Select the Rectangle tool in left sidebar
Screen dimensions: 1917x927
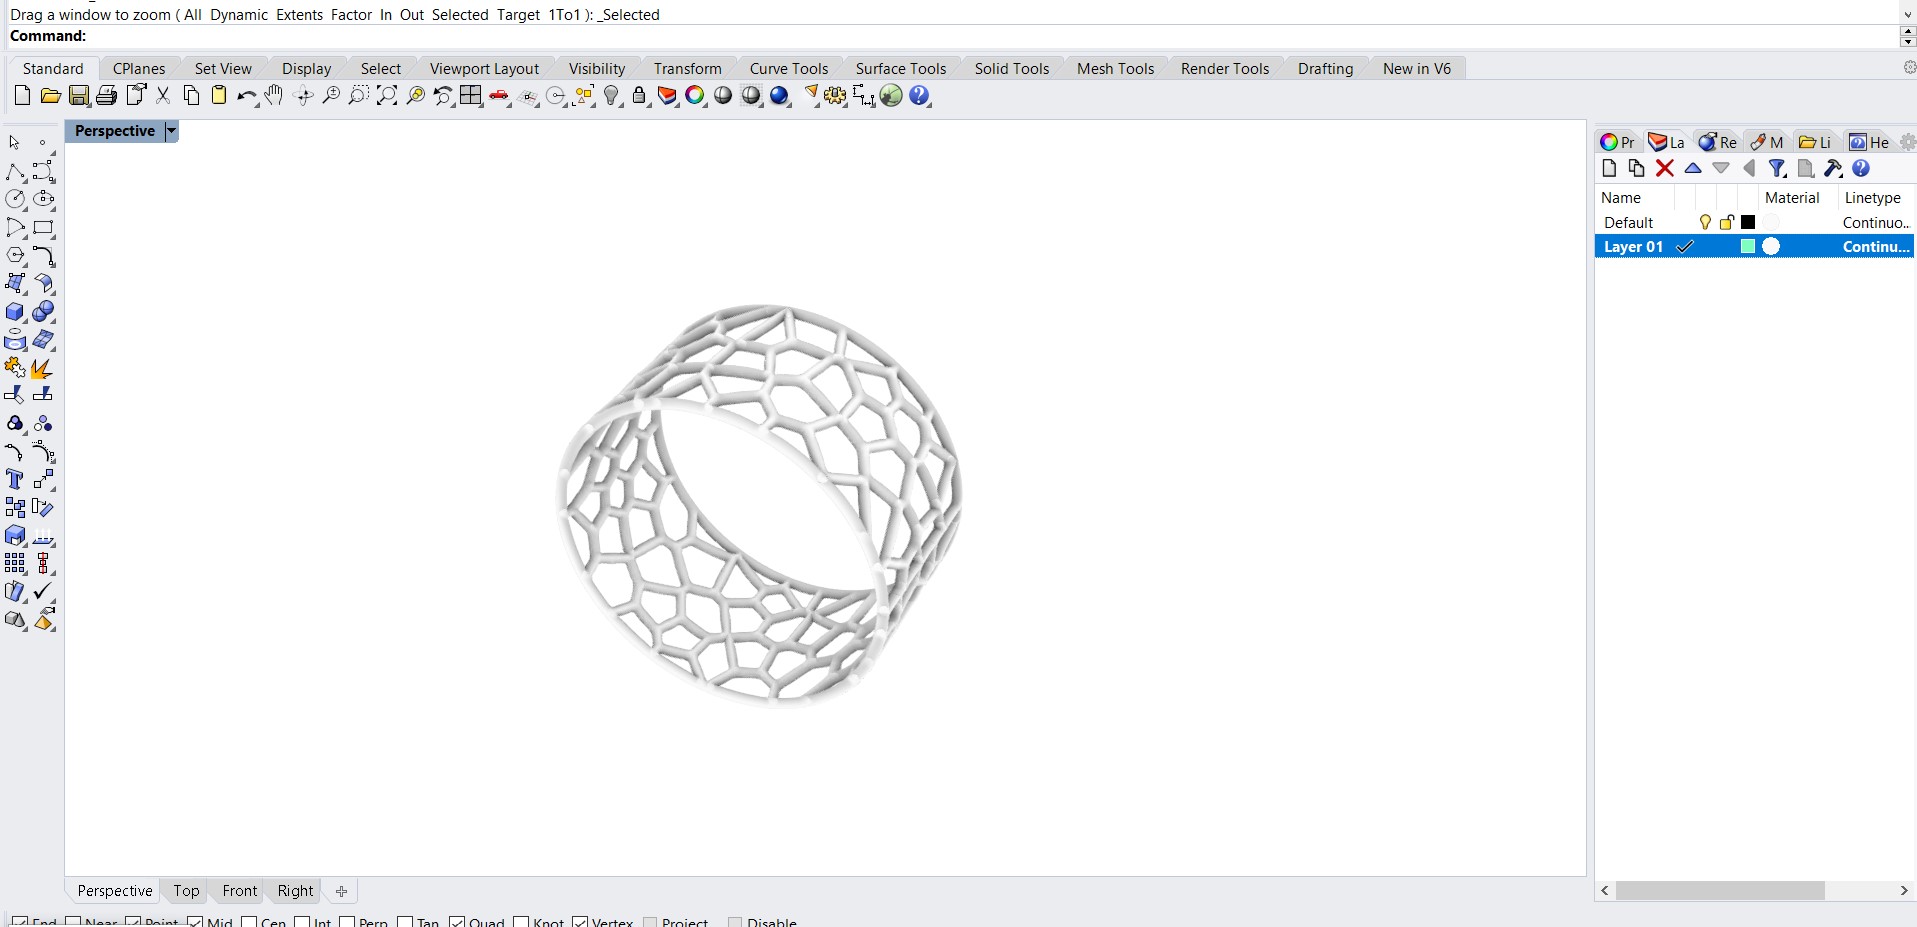point(43,228)
